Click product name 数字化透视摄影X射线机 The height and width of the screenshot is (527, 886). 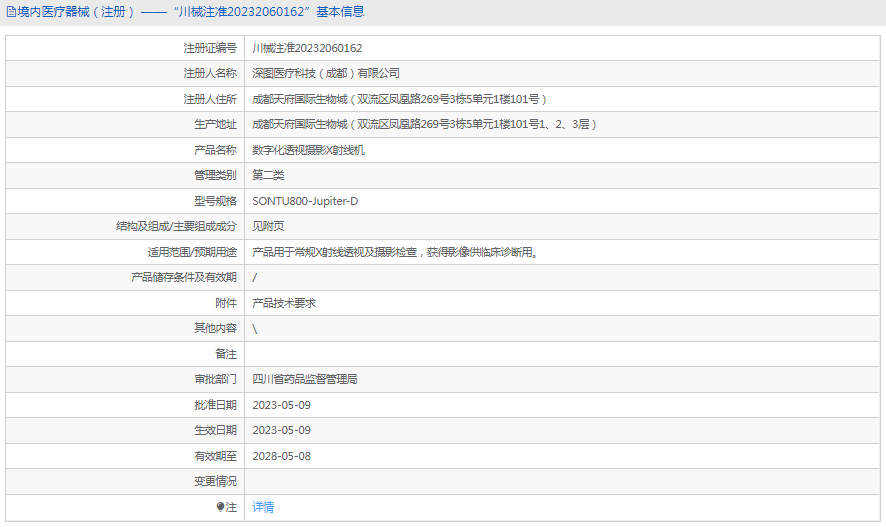coord(308,150)
